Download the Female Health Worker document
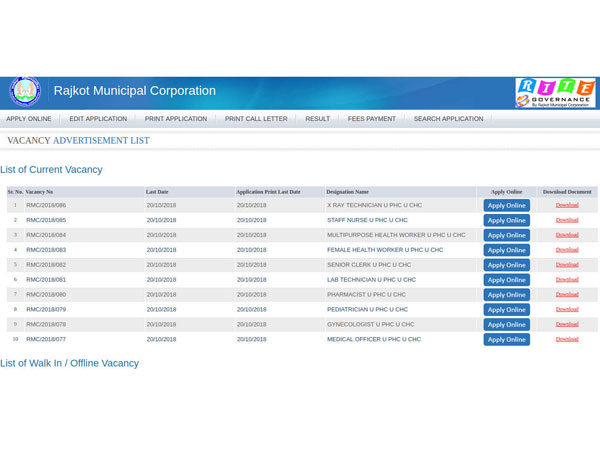 [567, 250]
